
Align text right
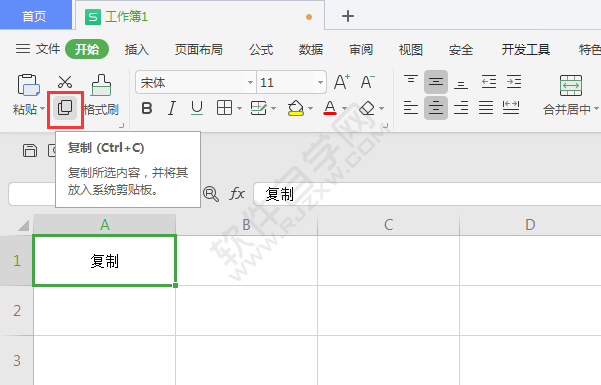coord(461,108)
